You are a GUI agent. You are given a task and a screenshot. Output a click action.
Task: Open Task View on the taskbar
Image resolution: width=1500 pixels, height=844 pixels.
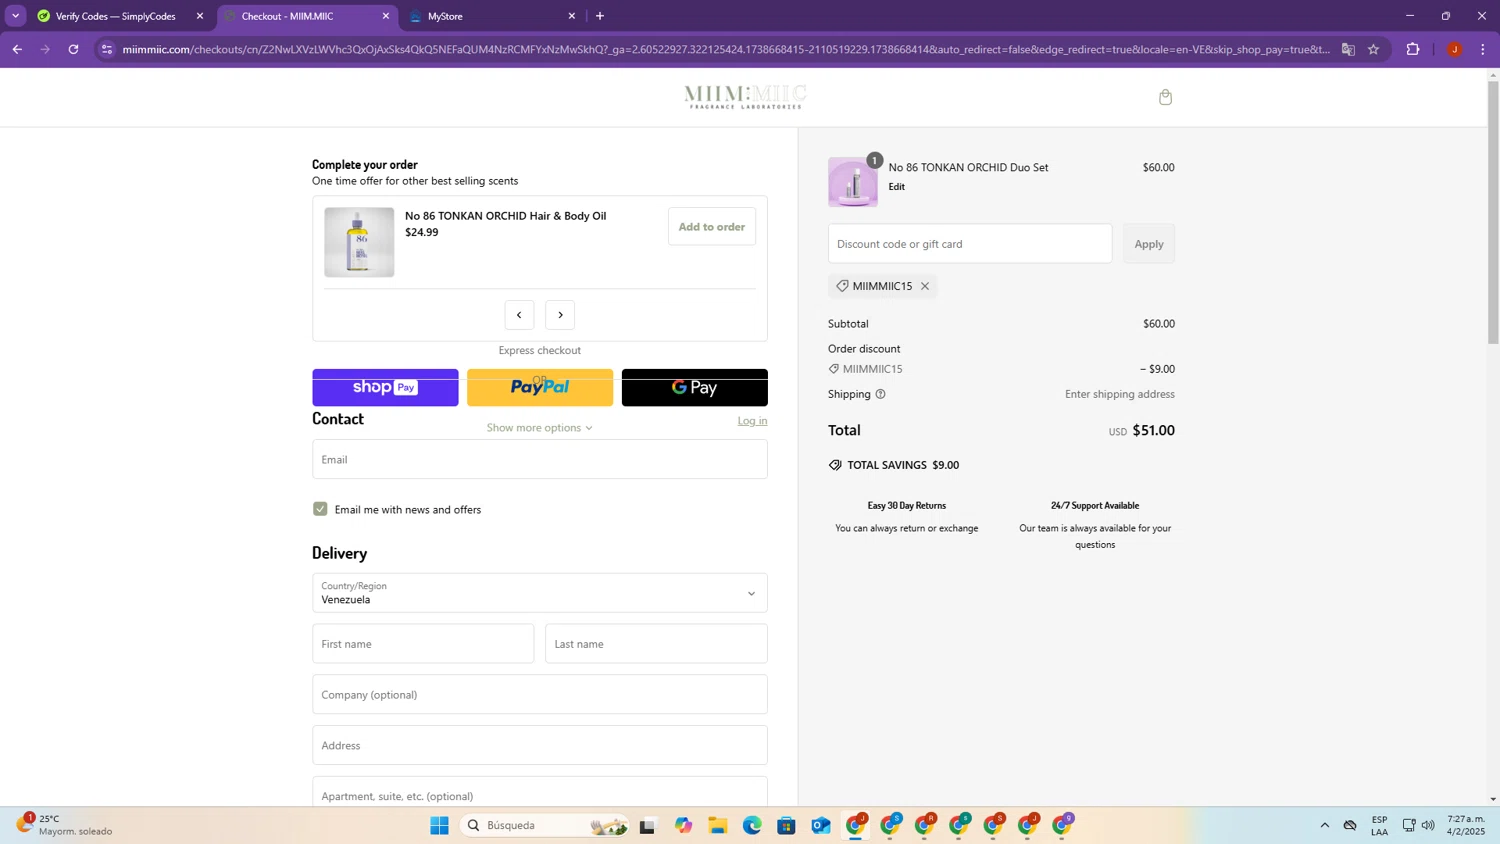tap(647, 825)
